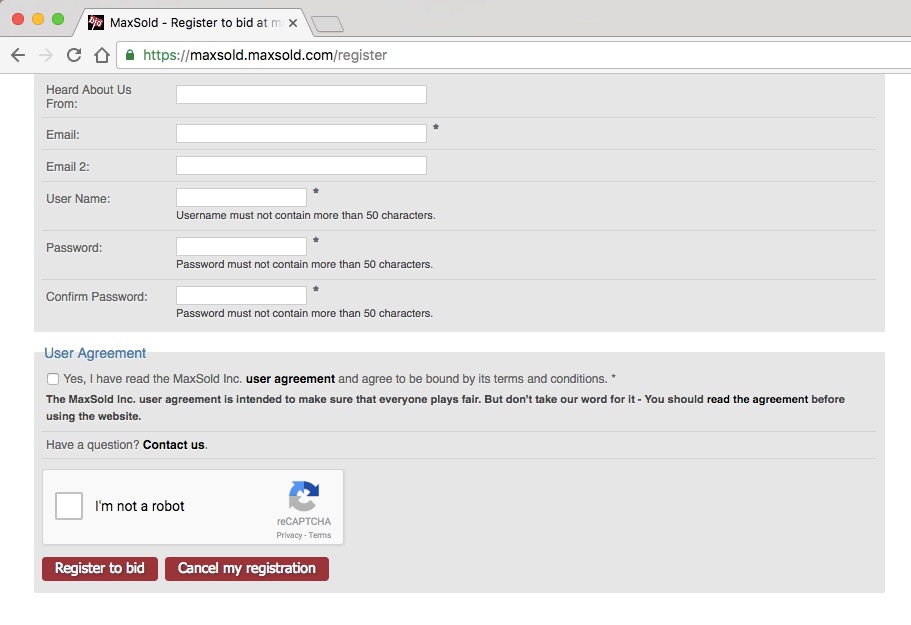Click the 'I'm not a robot' text

139,506
